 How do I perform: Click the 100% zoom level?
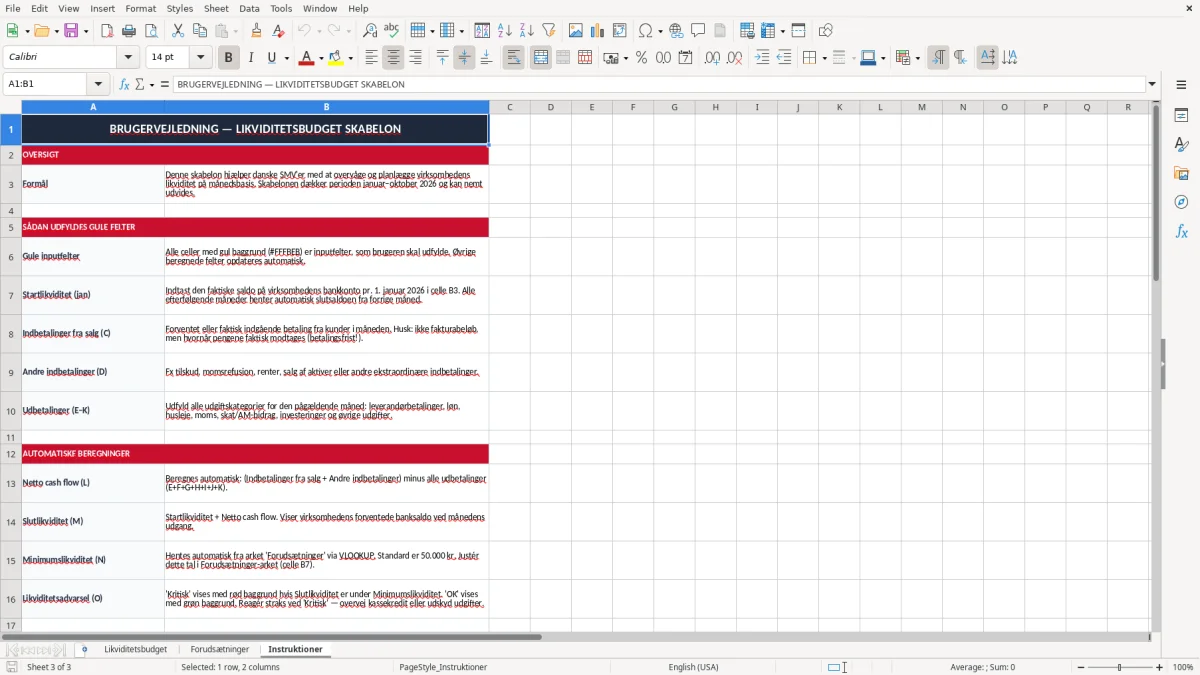click(1183, 667)
